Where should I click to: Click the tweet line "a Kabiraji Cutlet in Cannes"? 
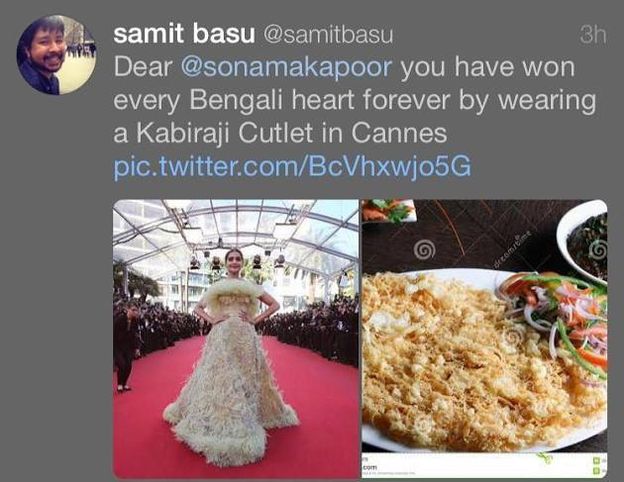coord(281,133)
